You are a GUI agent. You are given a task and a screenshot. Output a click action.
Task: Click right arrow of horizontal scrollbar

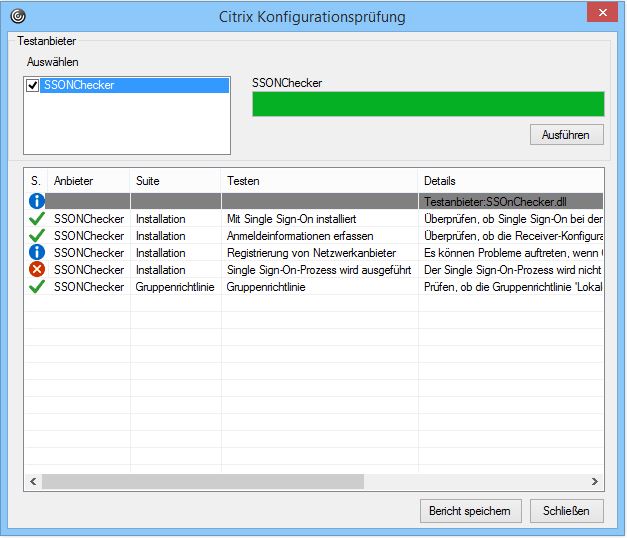click(x=596, y=481)
